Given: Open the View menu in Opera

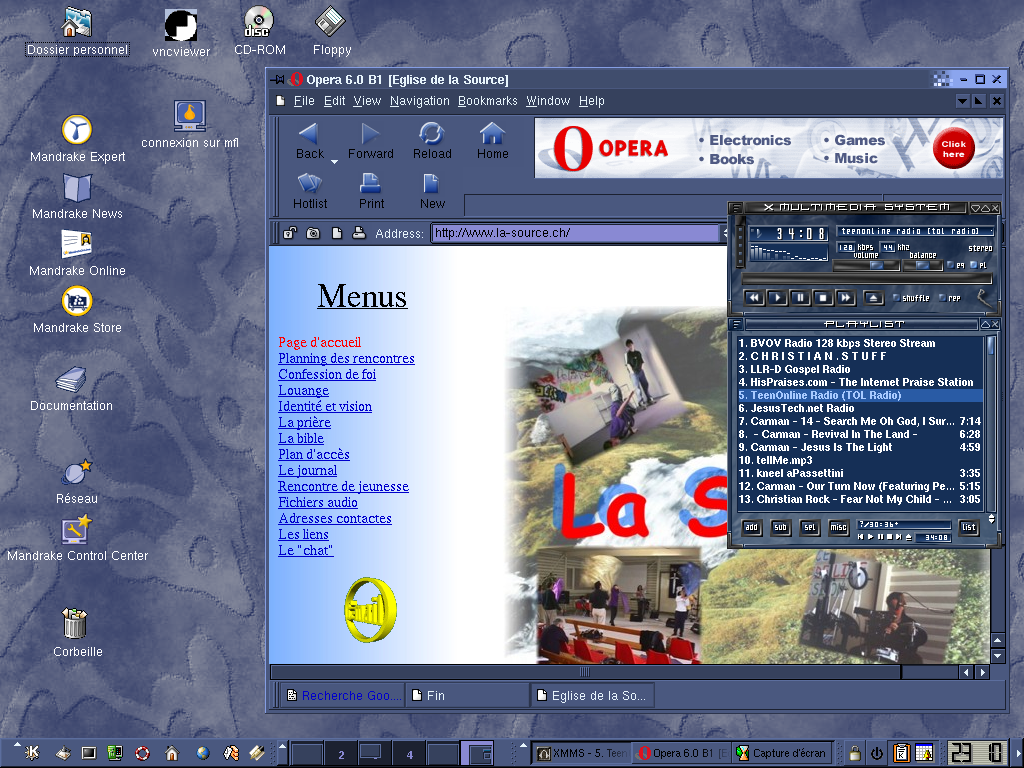Looking at the screenshot, I should tap(367, 101).
